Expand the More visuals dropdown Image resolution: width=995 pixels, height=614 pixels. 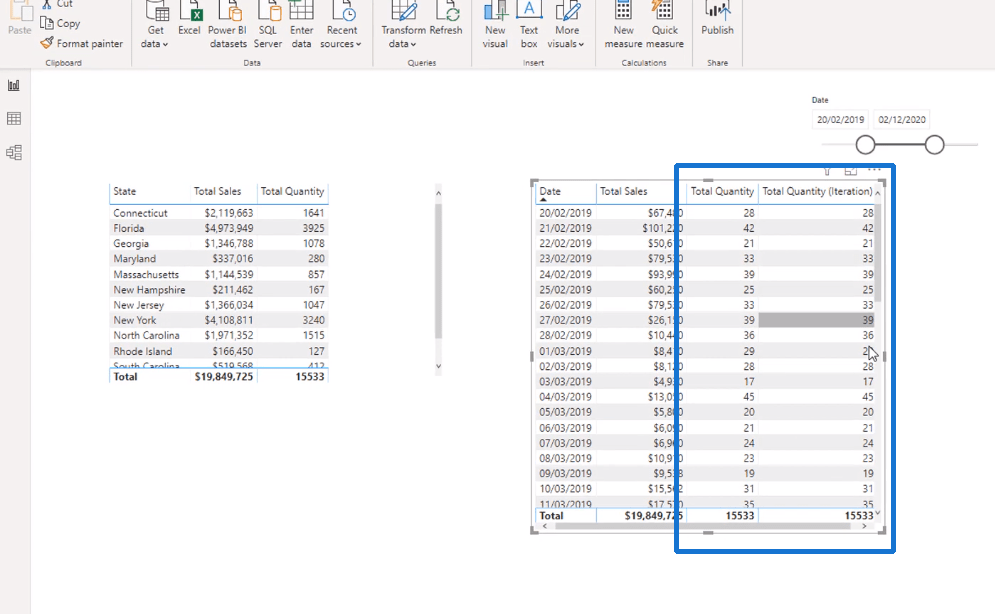pos(566,25)
